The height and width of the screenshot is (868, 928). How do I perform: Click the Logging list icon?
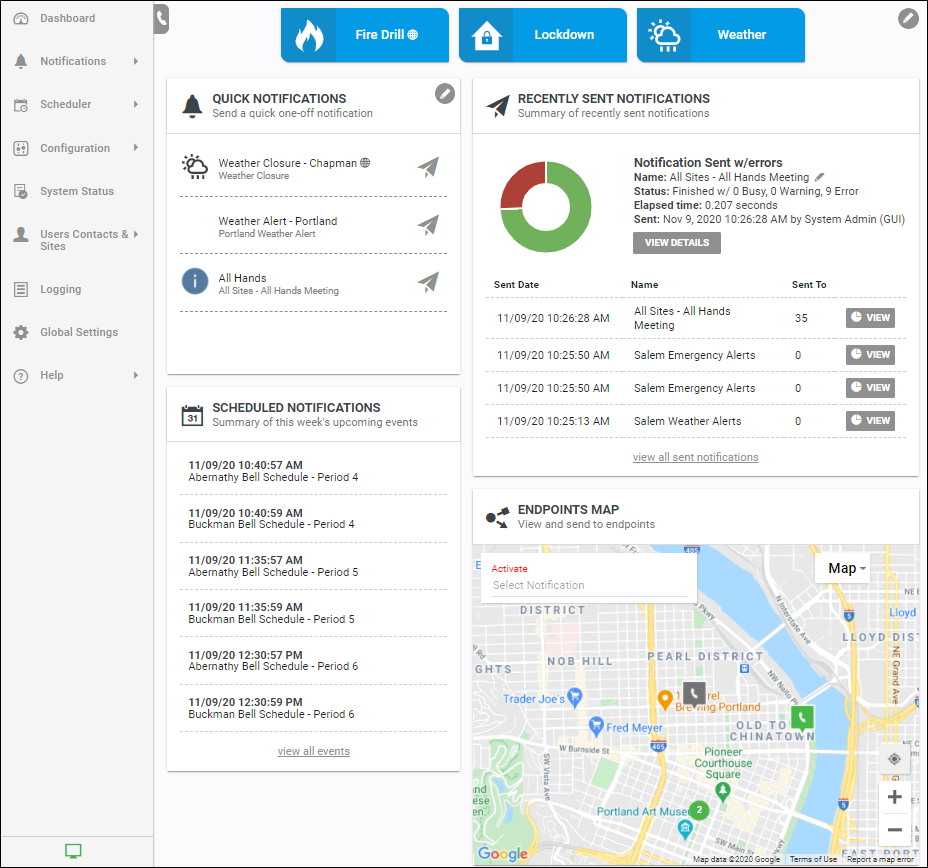[x=21, y=289]
